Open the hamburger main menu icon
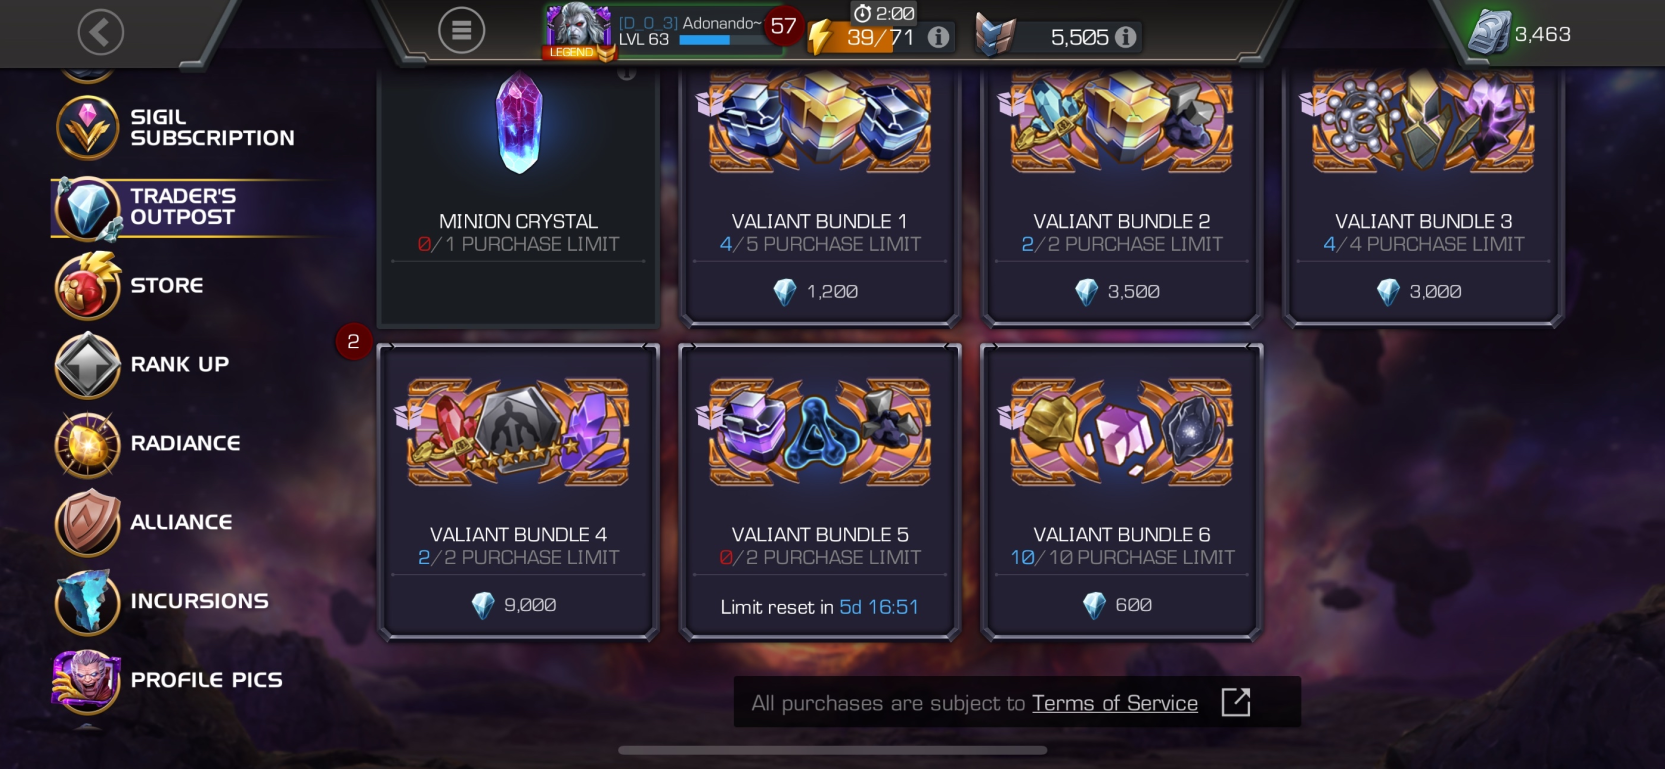Viewport: 1665px width, 769px height. click(461, 31)
